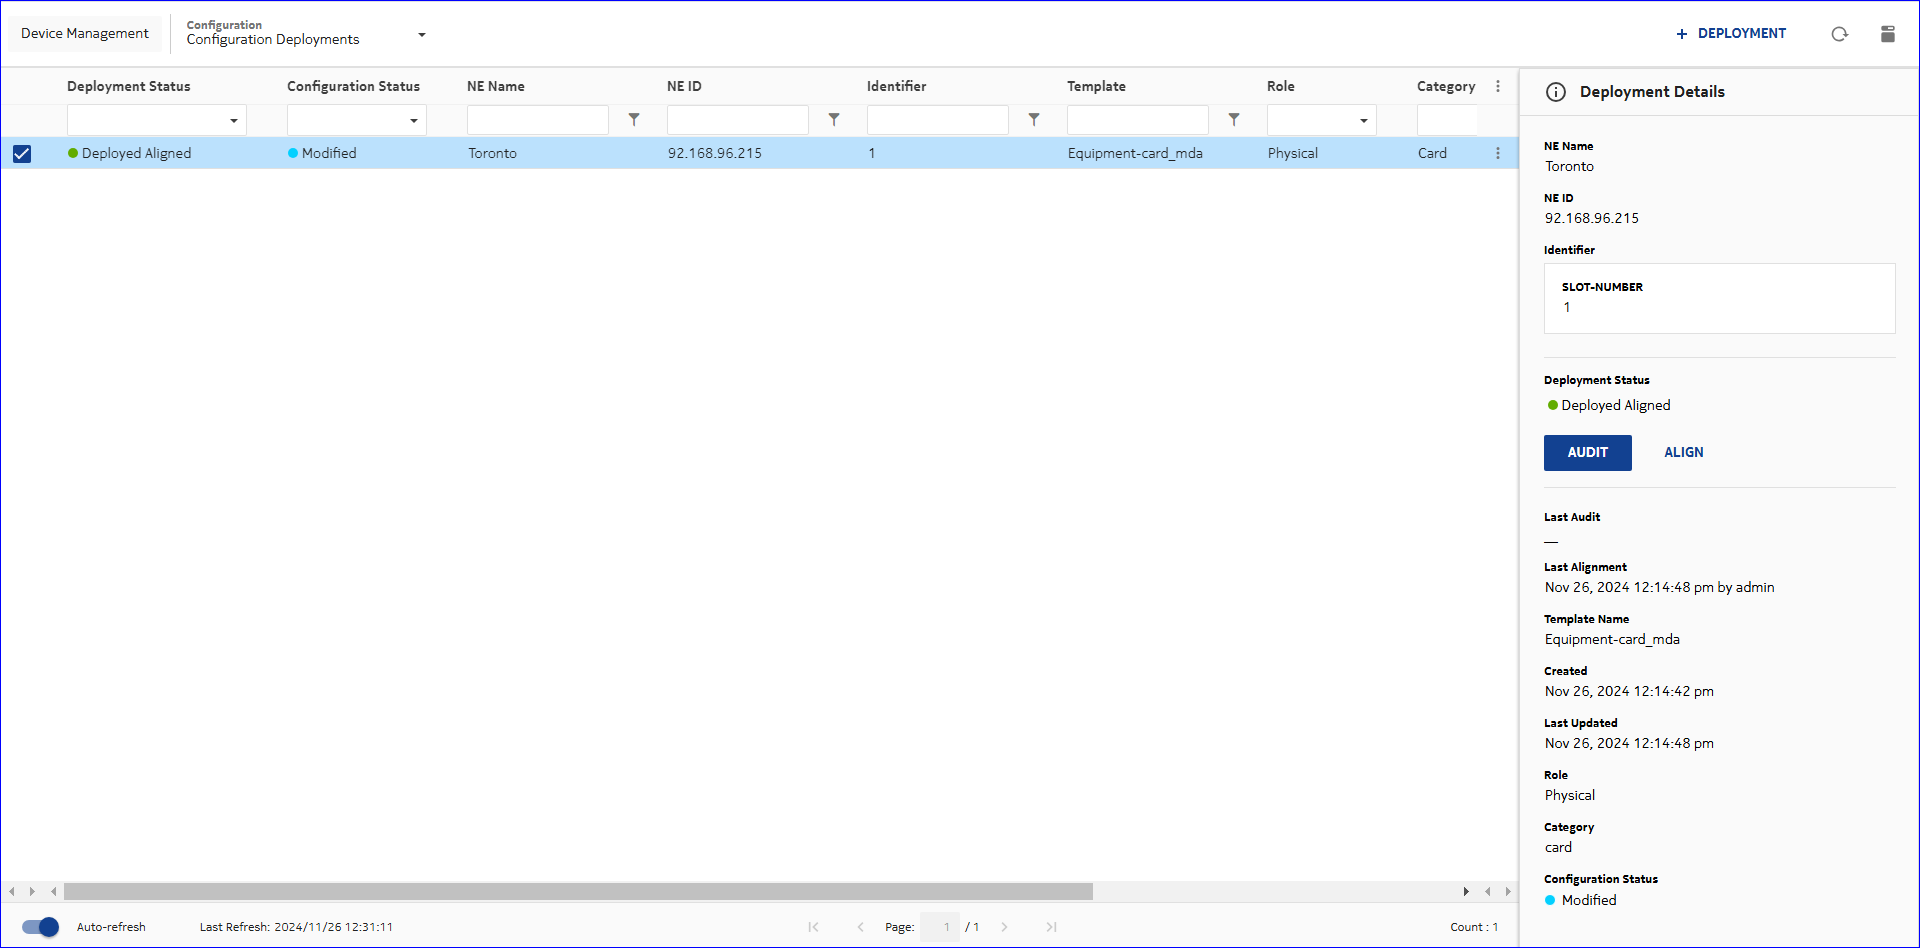The width and height of the screenshot is (1920, 948).
Task: Open the Toronto row actions menu
Action: tap(1497, 153)
